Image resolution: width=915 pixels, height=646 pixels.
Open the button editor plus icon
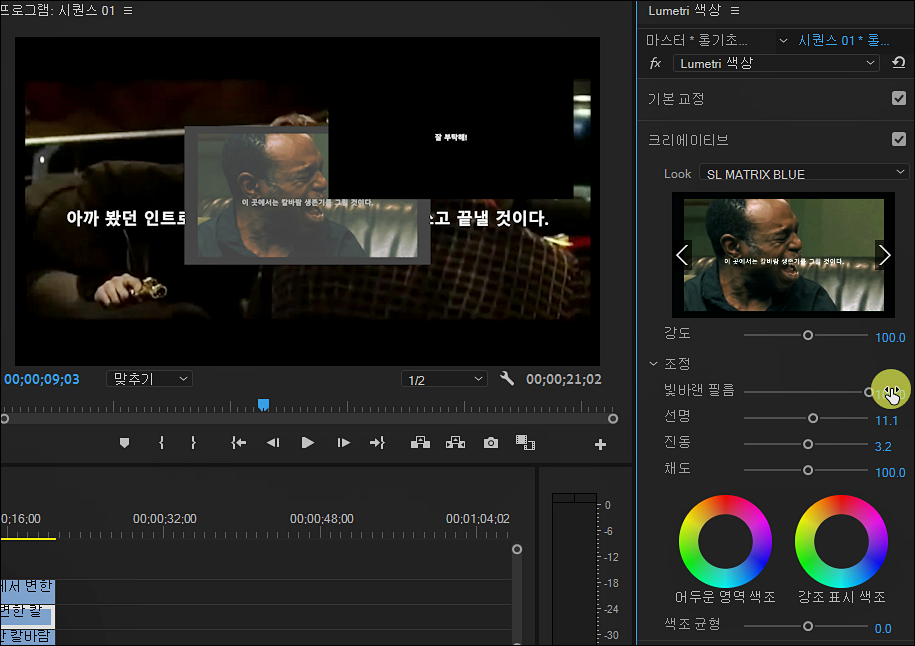(x=600, y=445)
